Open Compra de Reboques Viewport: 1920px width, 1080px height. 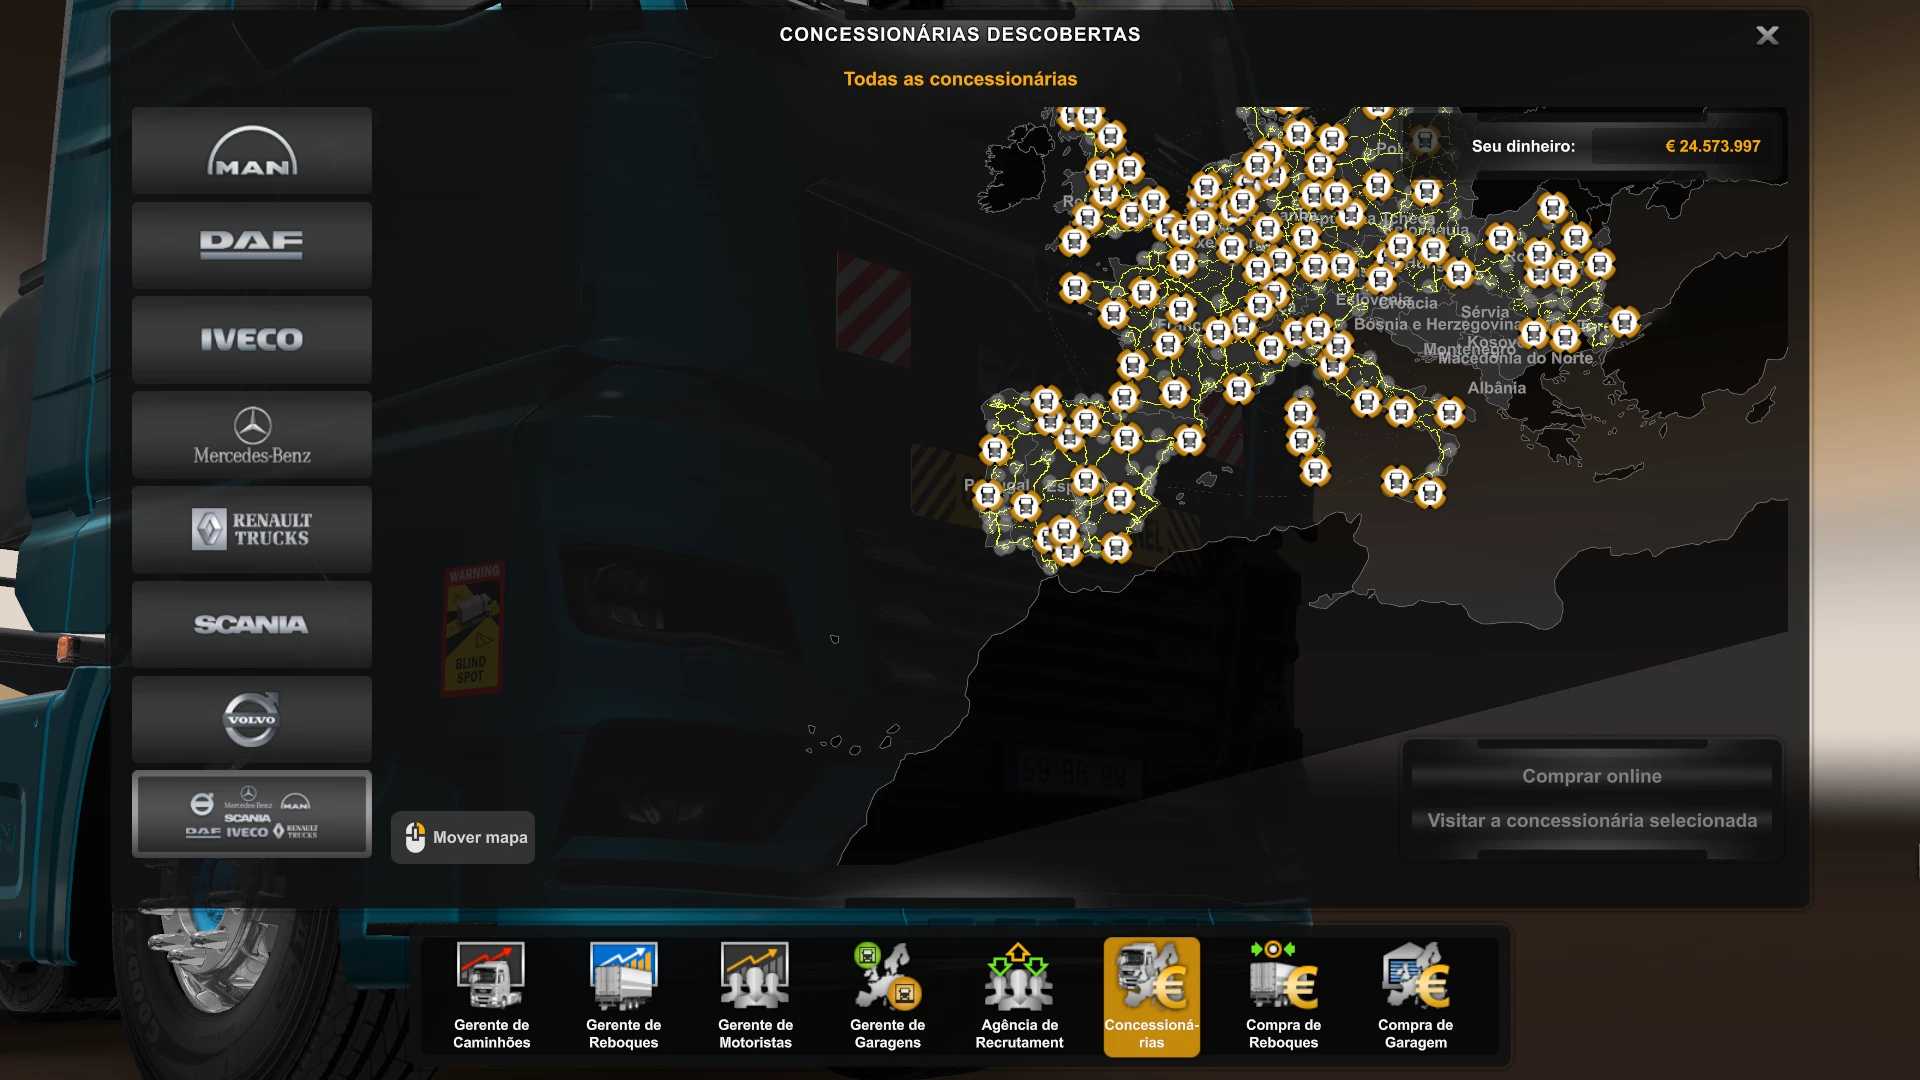click(x=1283, y=996)
